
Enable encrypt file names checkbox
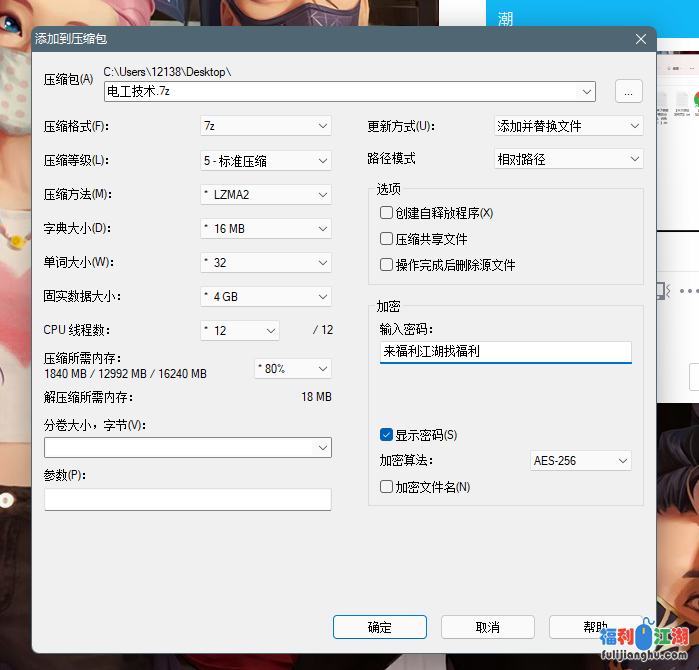coord(386,487)
